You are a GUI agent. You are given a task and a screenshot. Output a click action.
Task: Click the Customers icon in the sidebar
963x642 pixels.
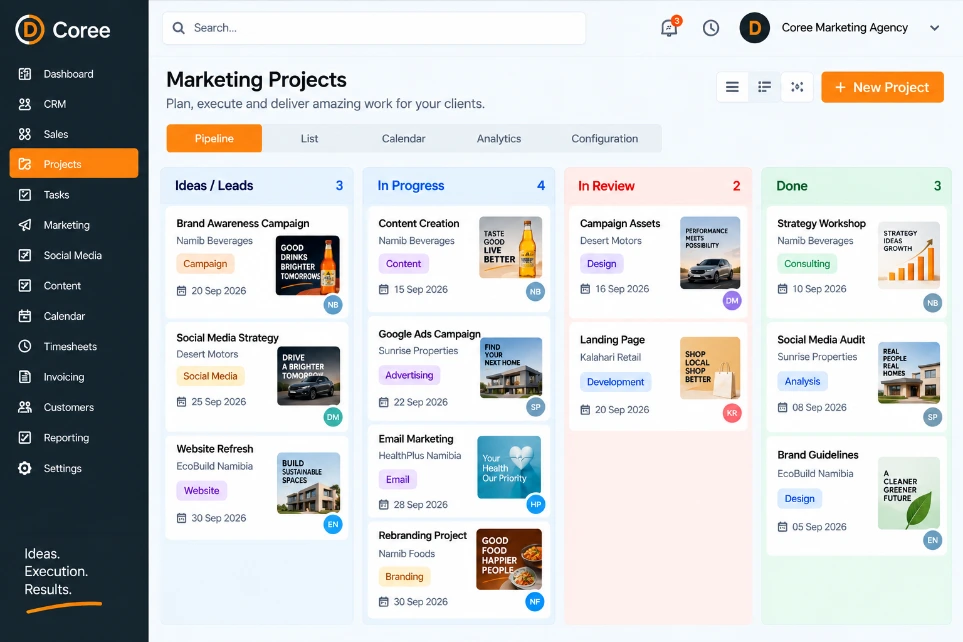point(25,407)
